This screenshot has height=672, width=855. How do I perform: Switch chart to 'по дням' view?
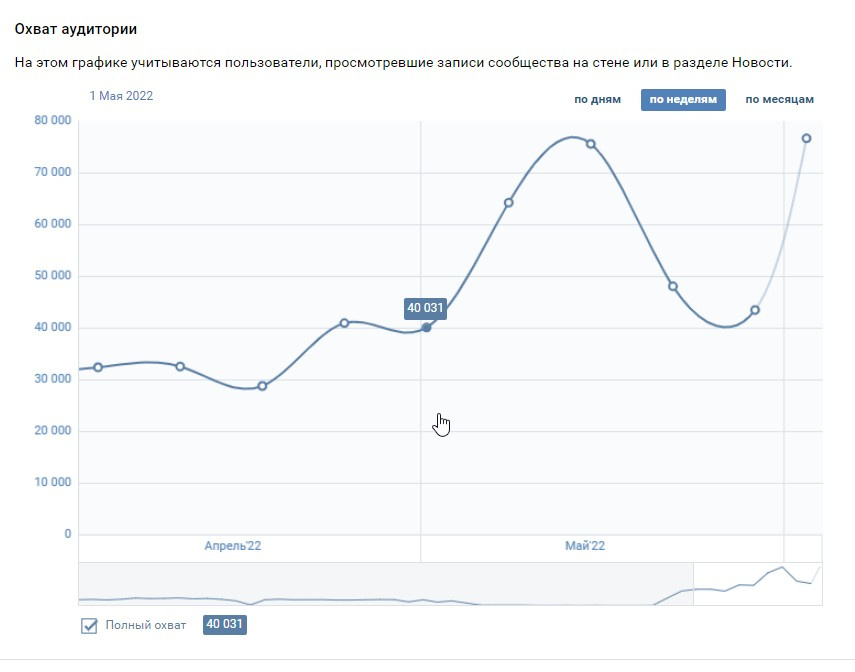coord(597,100)
